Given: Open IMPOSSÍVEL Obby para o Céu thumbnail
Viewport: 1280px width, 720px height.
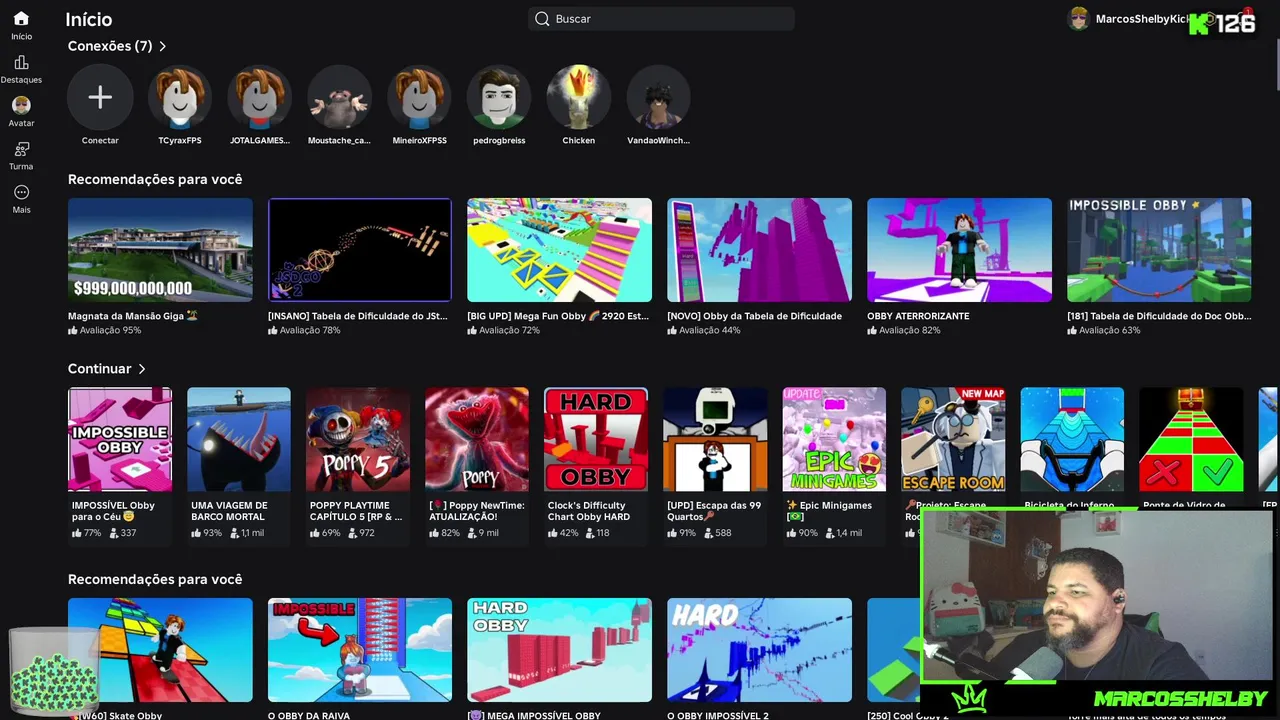Looking at the screenshot, I should tap(120, 440).
